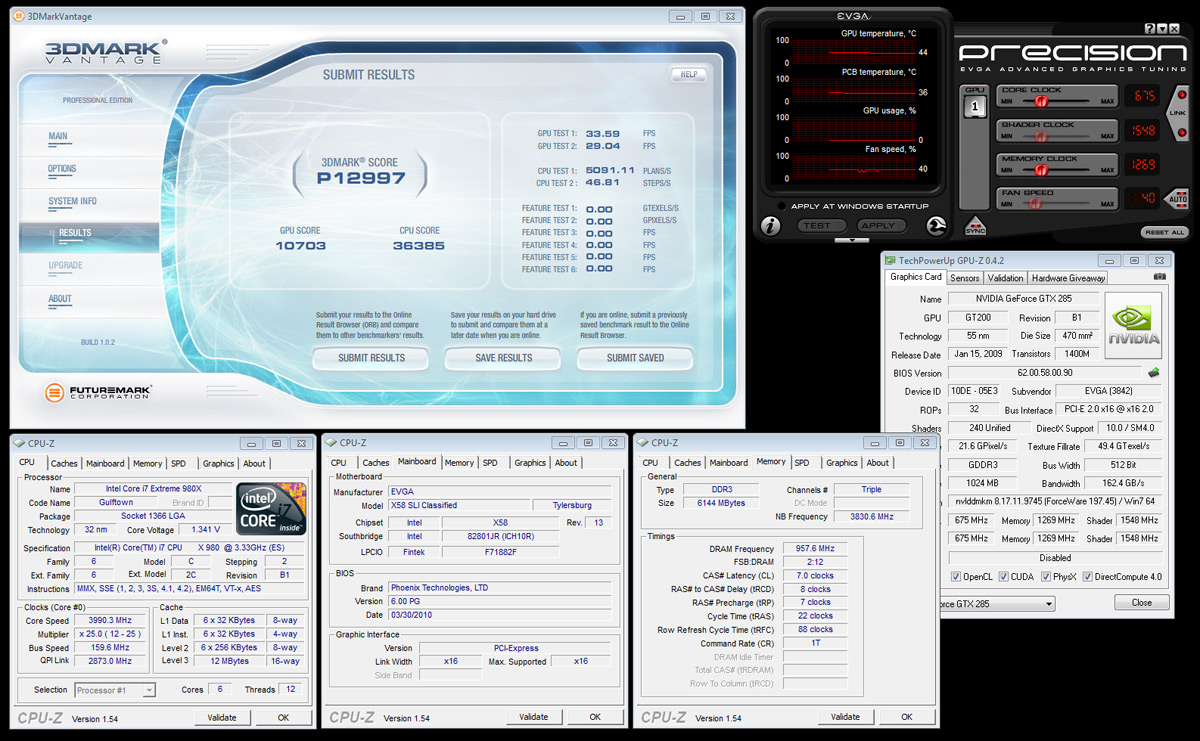Click the SYNC triangle button in Precision
The image size is (1200, 741).
tap(975, 226)
